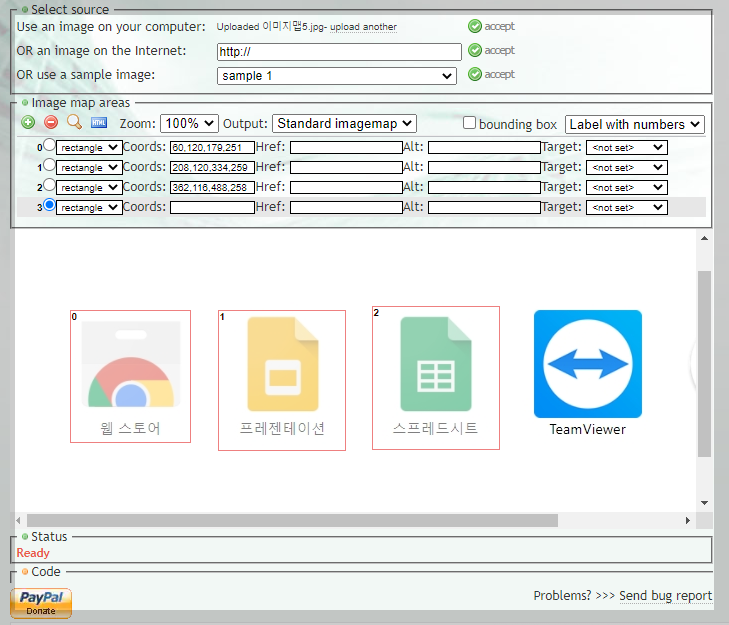This screenshot has width=729, height=625.
Task: Add a new image map area
Action: click(x=28, y=122)
